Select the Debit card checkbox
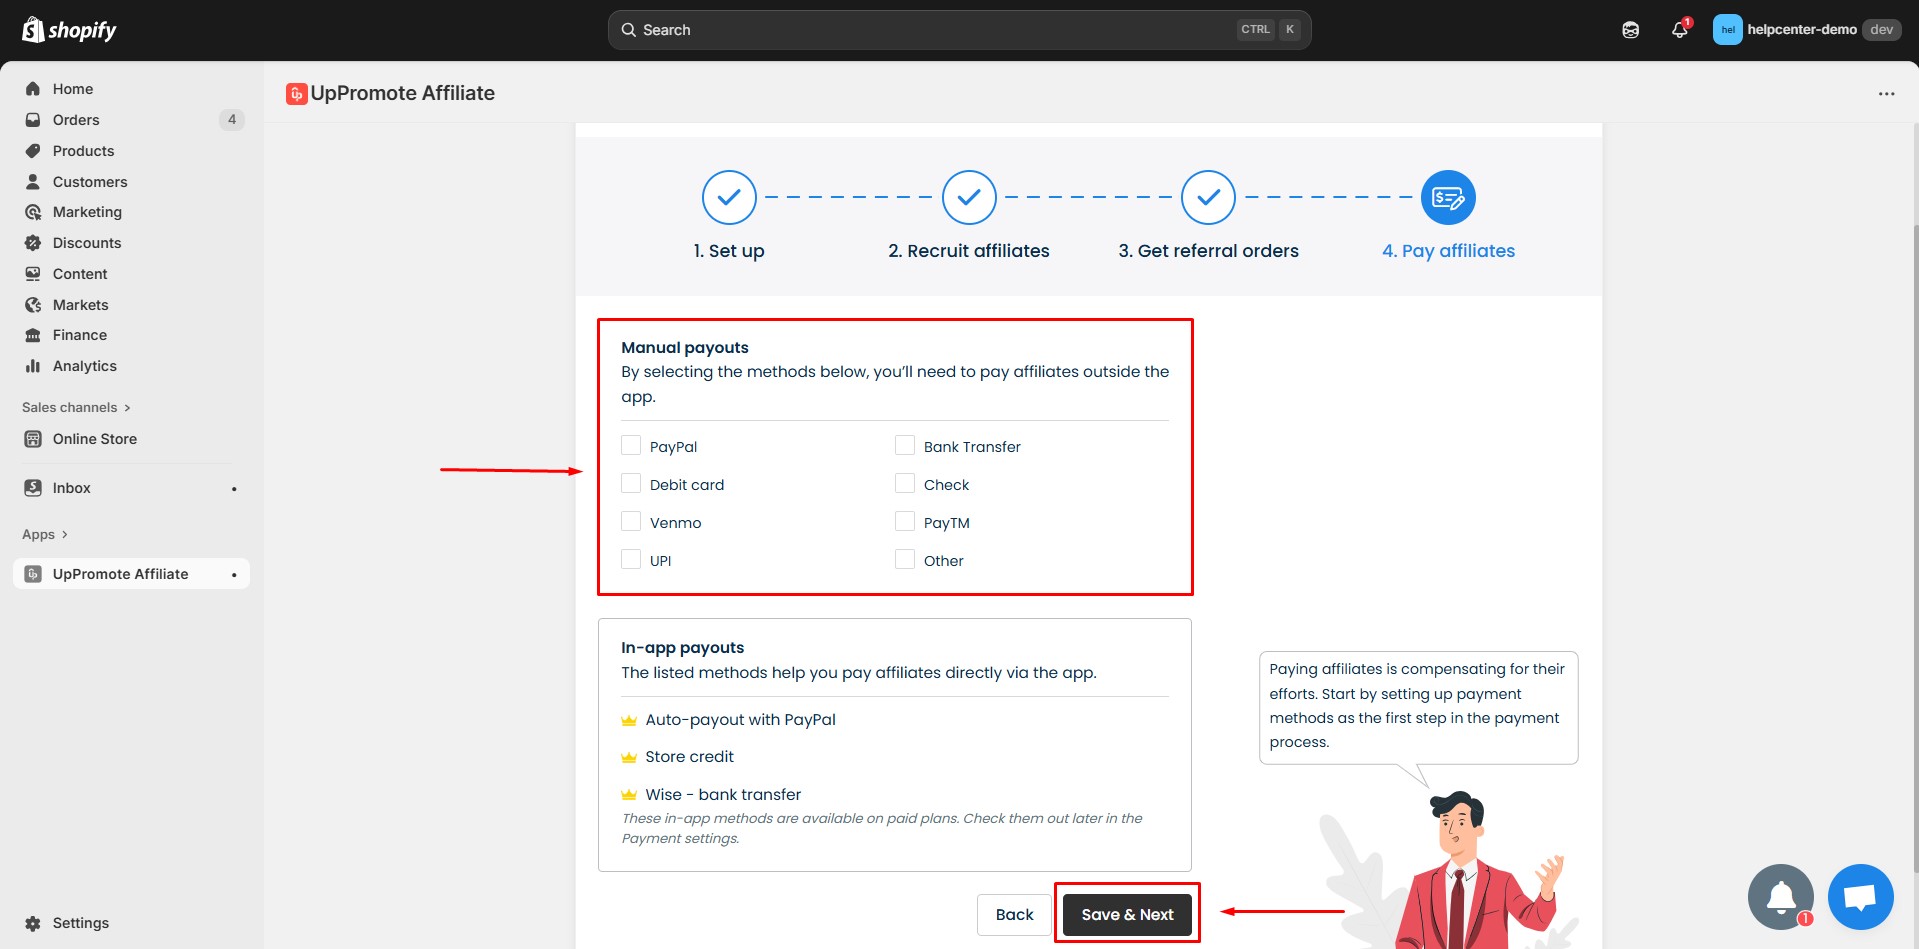 click(631, 484)
